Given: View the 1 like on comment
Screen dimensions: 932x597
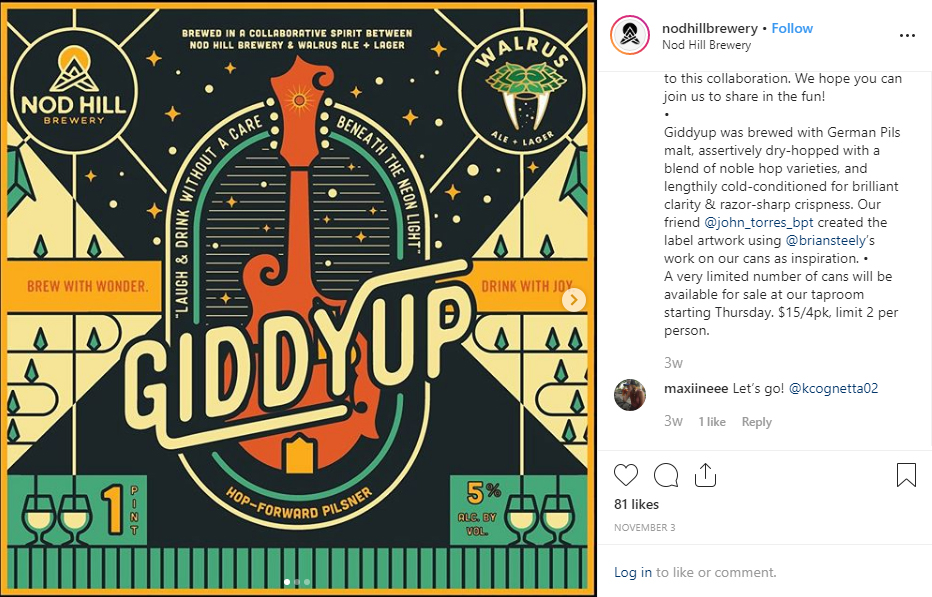Looking at the screenshot, I should tap(711, 422).
